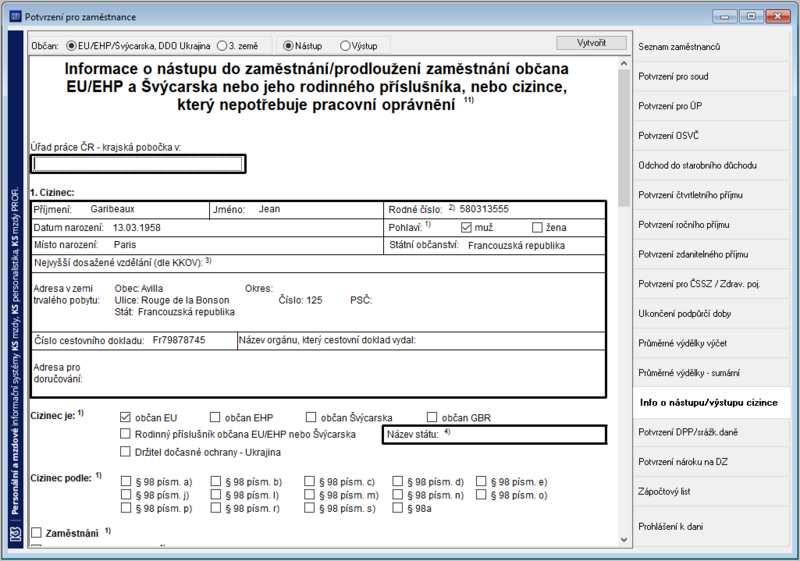Image resolution: width=800 pixels, height=561 pixels.
Task: Toggle the žena checkbox
Action: pyautogui.click(x=537, y=227)
